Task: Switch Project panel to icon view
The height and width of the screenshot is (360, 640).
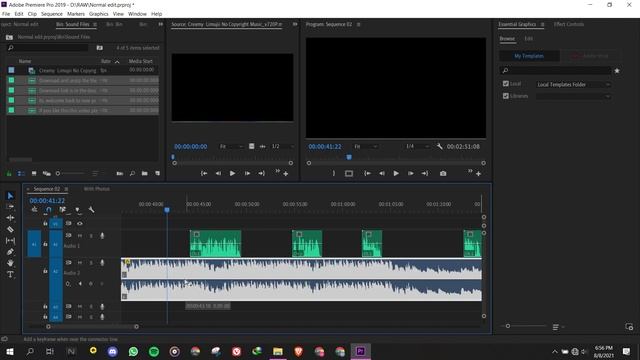Action: [x=34, y=173]
